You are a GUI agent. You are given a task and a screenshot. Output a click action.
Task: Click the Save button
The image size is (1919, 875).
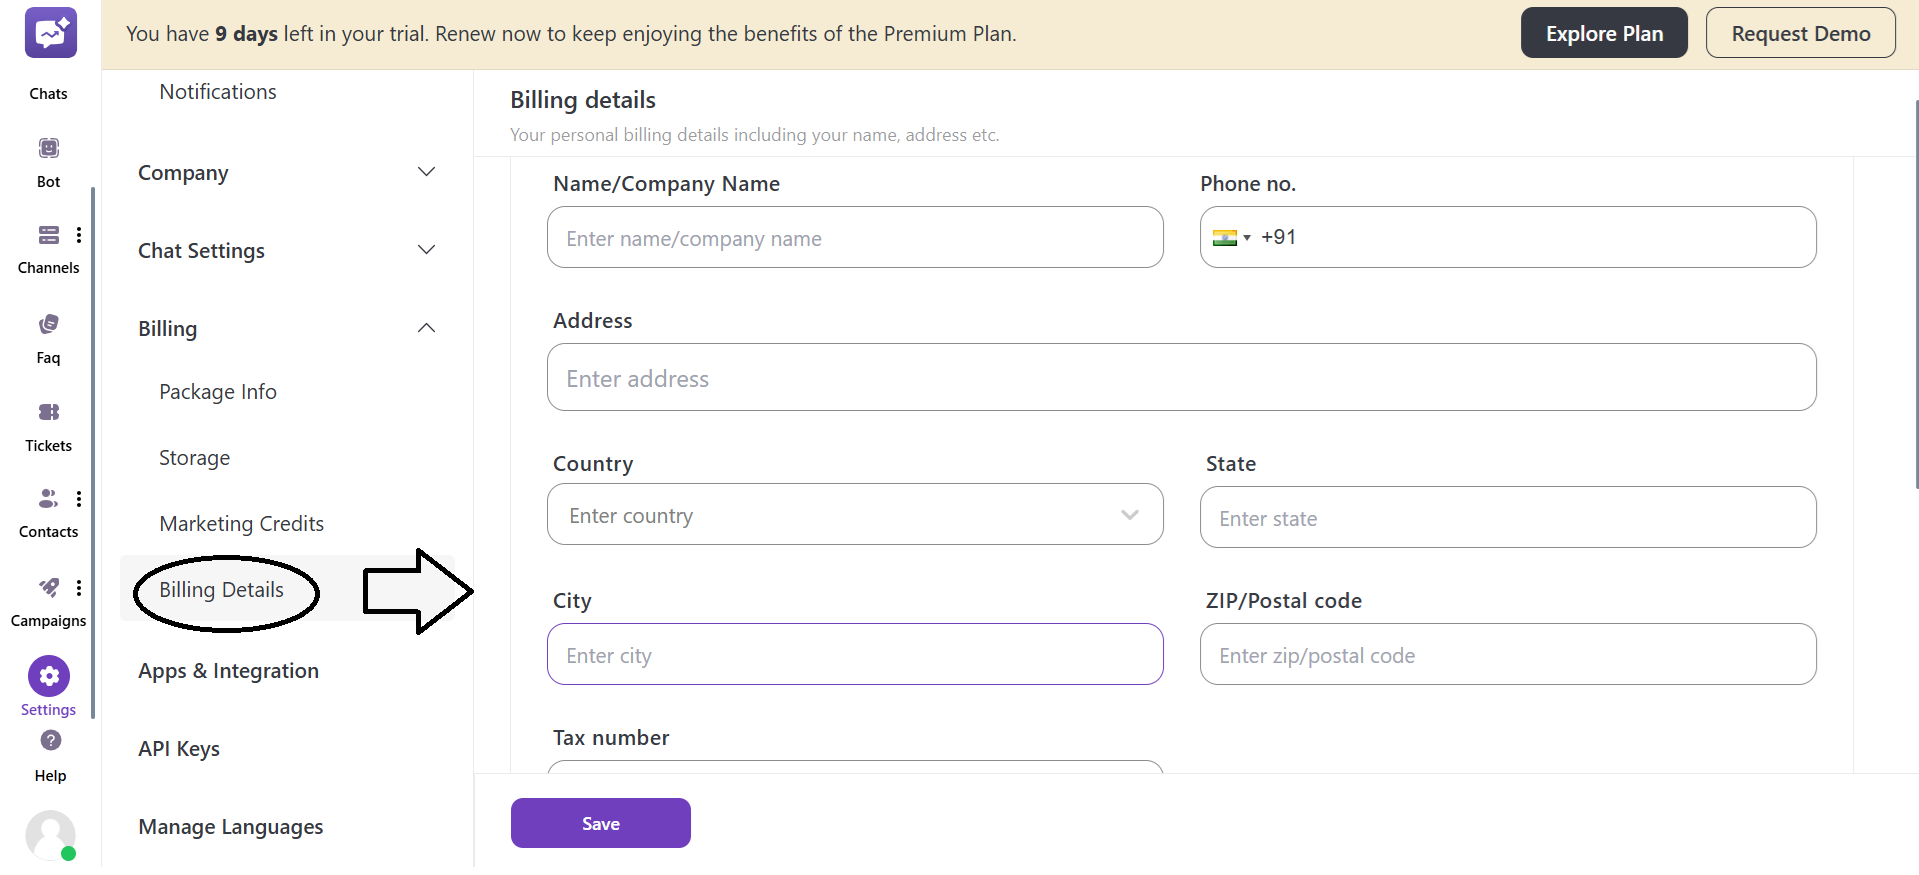(x=600, y=823)
